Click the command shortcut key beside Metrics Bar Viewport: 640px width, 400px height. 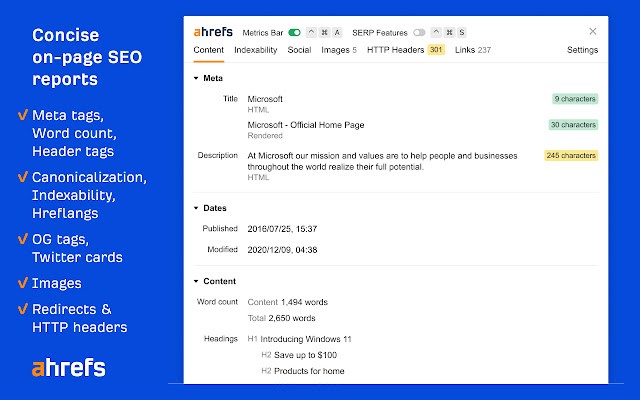324,32
